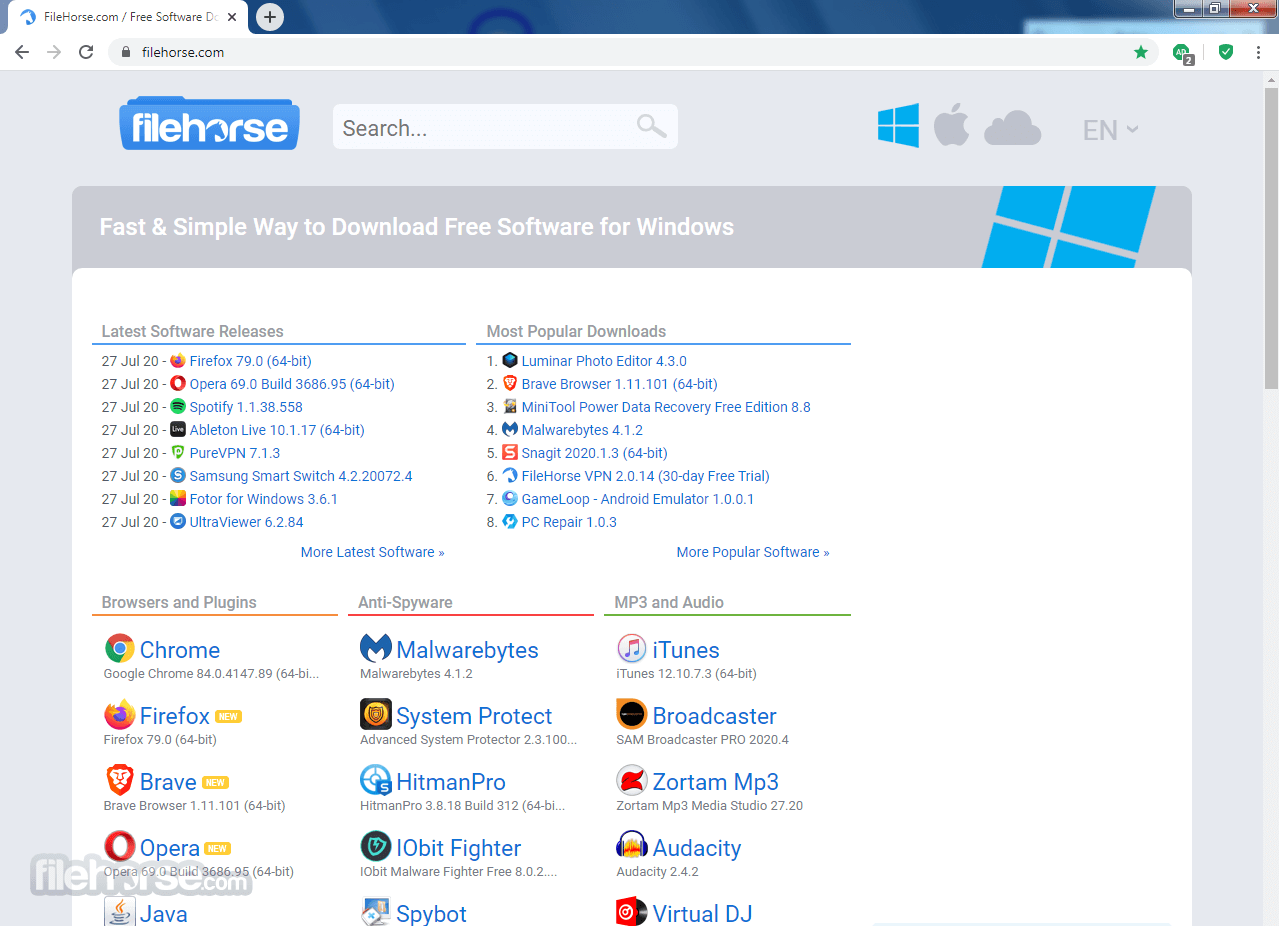Open Malwarebytes 4.1.2 in popular downloads

click(x=582, y=430)
